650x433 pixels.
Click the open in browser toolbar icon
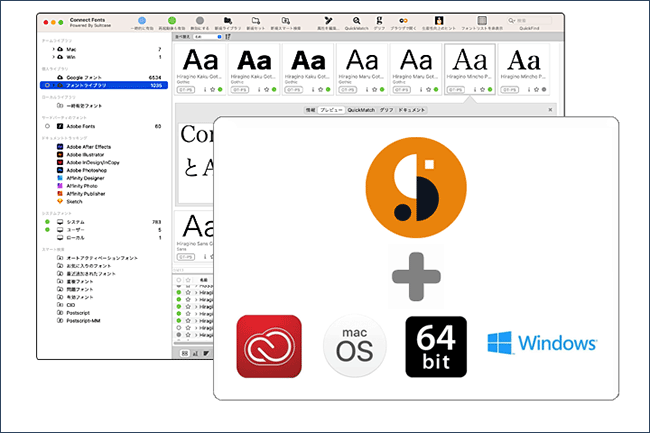(403, 20)
